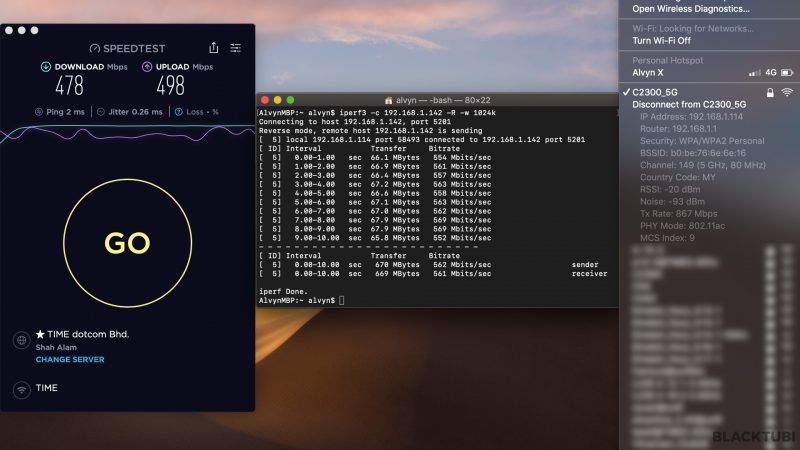Click the upload speed value 498
Screen dimensions: 800x450
coord(170,85)
